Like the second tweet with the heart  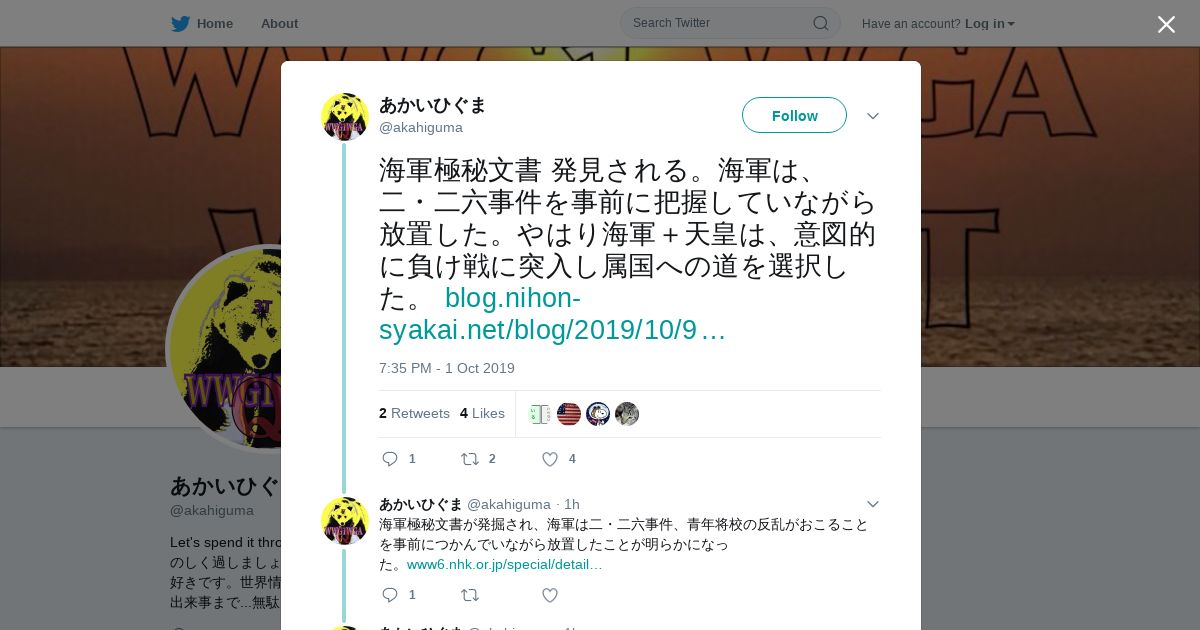(x=550, y=595)
